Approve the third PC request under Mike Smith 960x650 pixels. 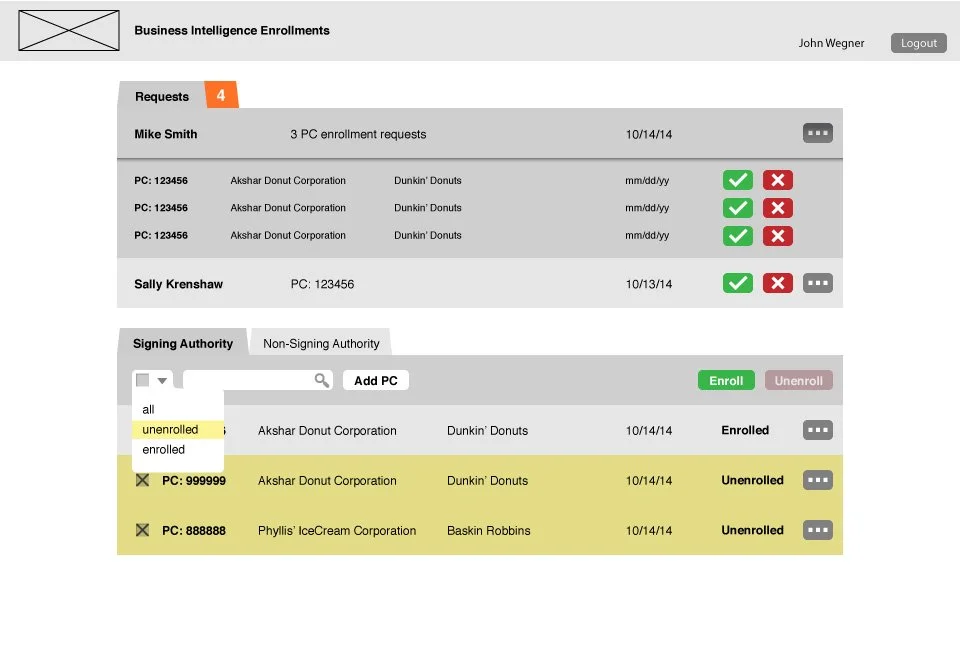[738, 235]
